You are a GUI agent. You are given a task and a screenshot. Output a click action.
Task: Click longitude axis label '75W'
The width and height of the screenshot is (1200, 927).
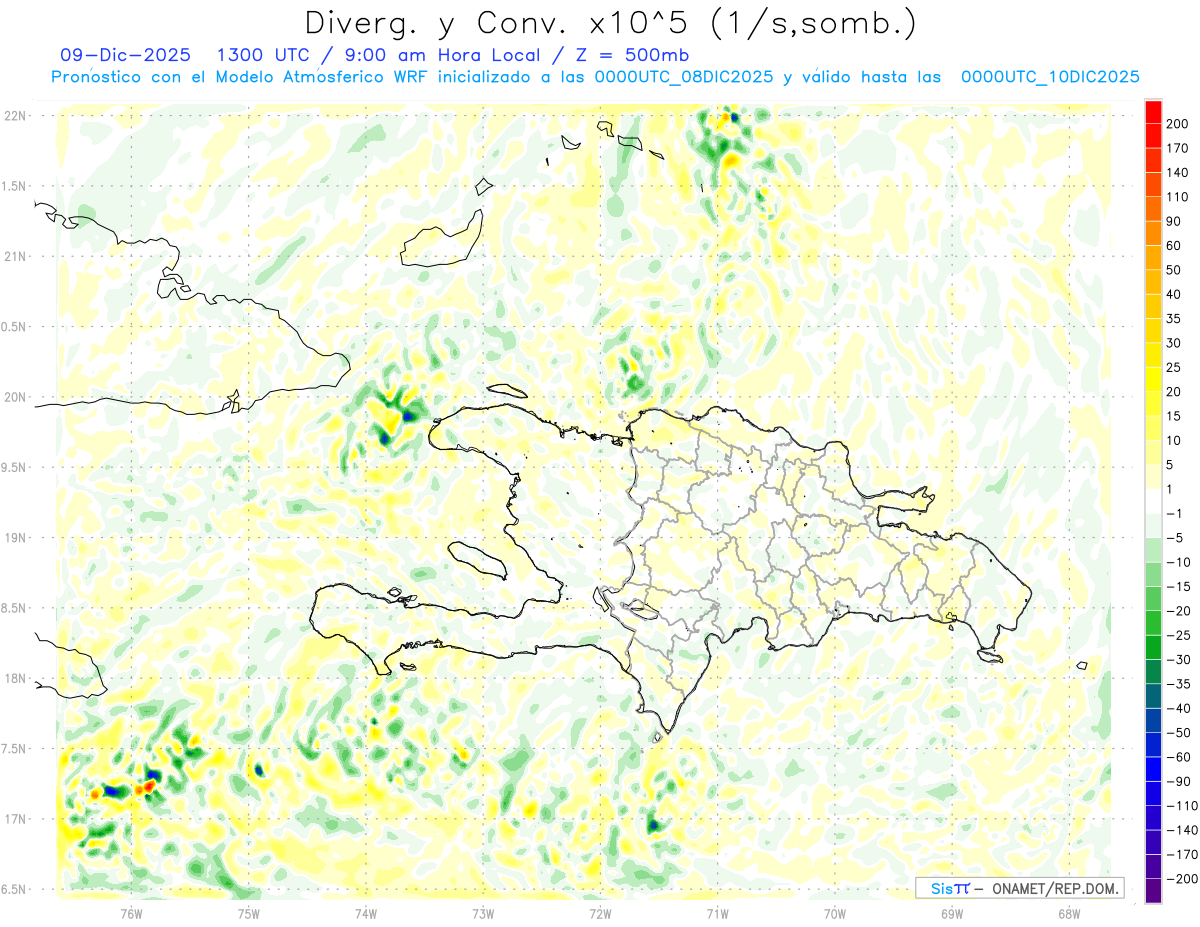pos(248,914)
